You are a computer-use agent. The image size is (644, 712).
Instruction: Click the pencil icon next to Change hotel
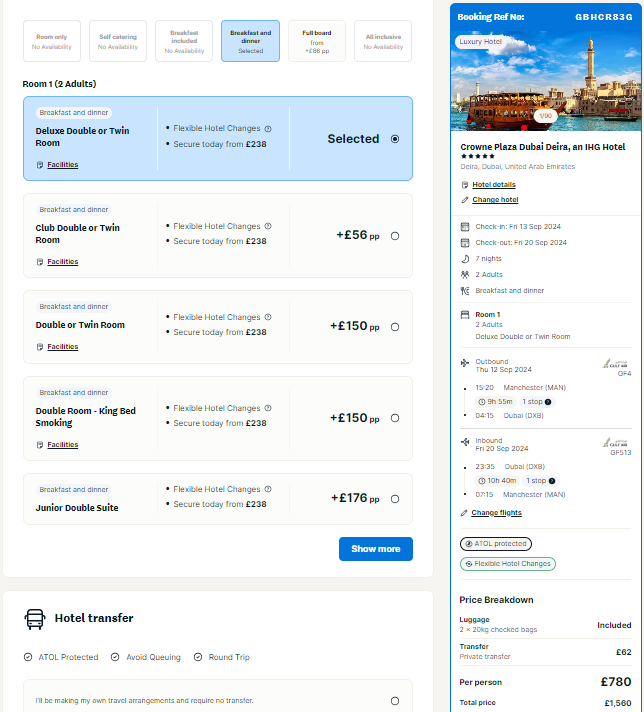(x=465, y=200)
